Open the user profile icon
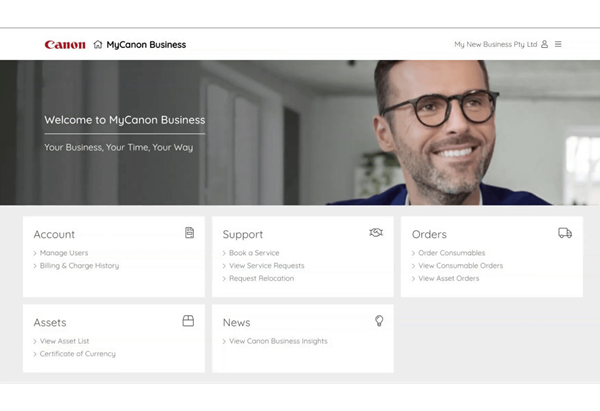 click(x=545, y=44)
